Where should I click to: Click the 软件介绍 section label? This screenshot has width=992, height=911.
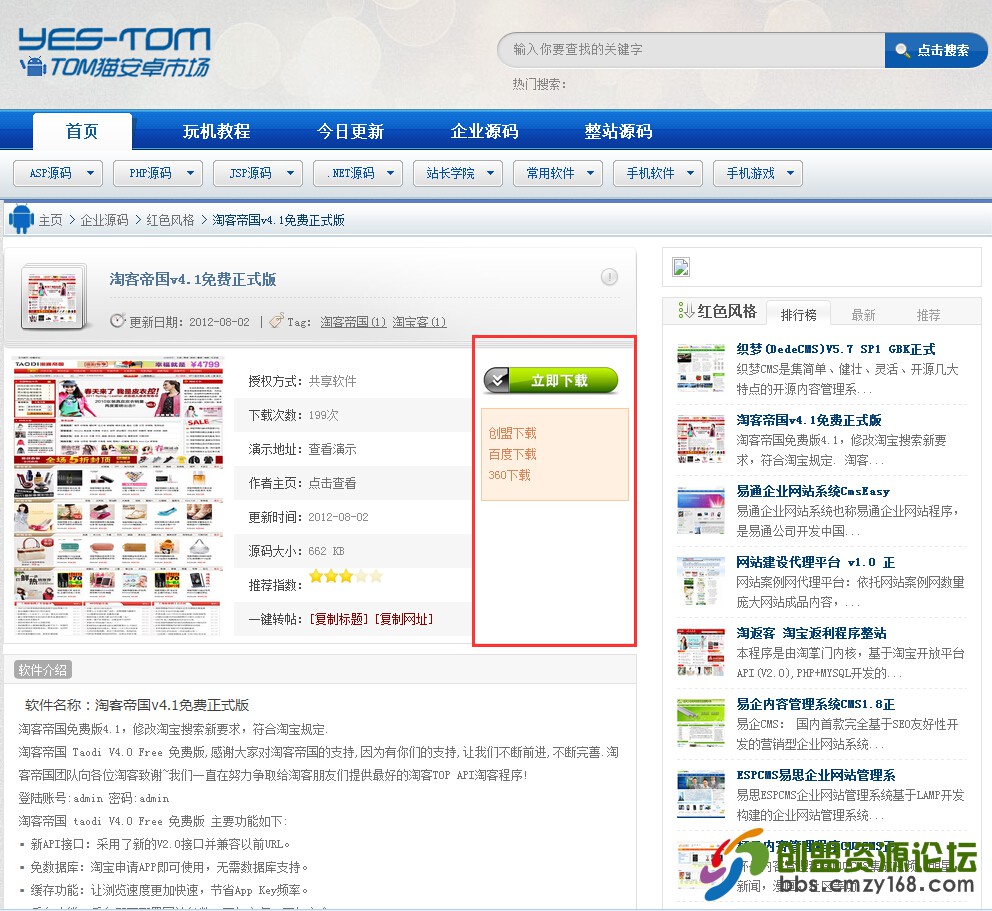click(42, 670)
